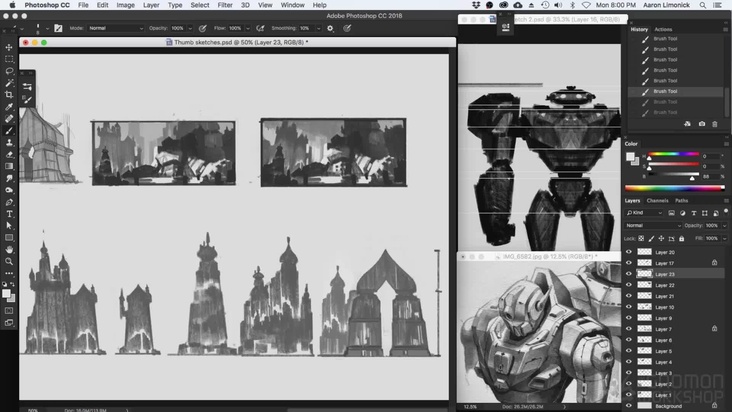732x412 pixels.
Task: Select the Type tool
Action: point(10,214)
